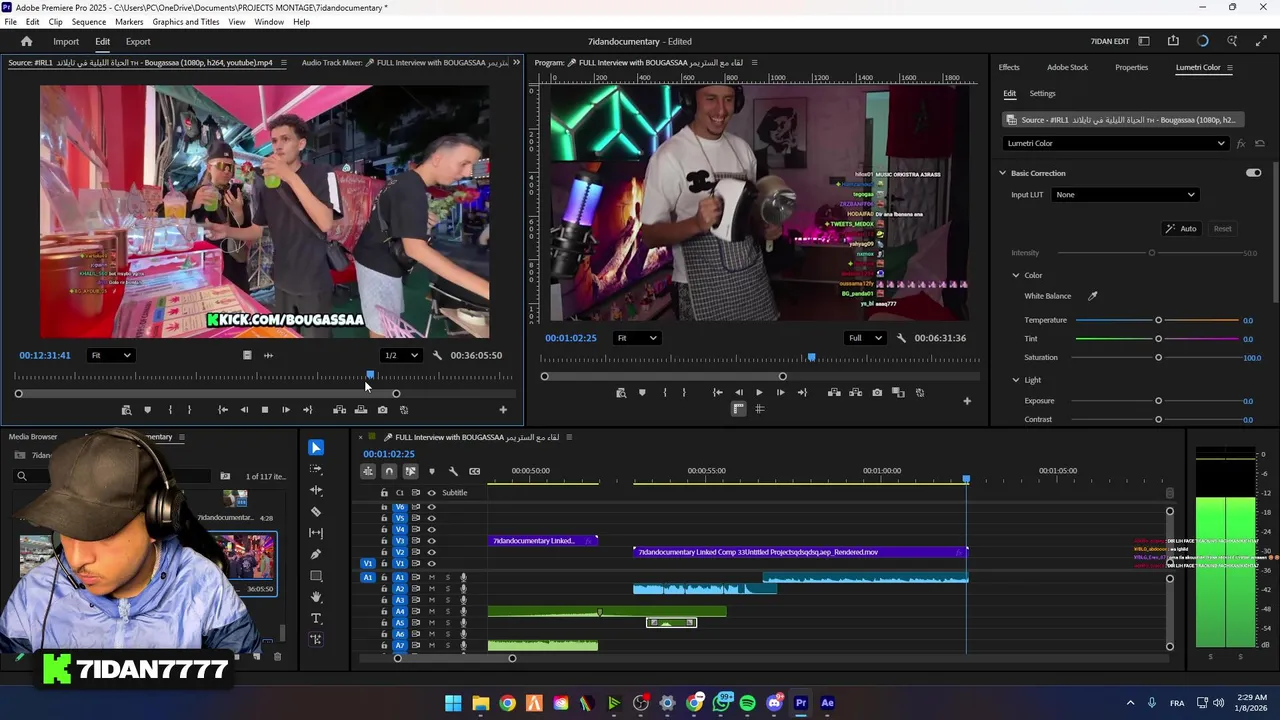Open Program monitor Full resolution dropdown

[866, 338]
